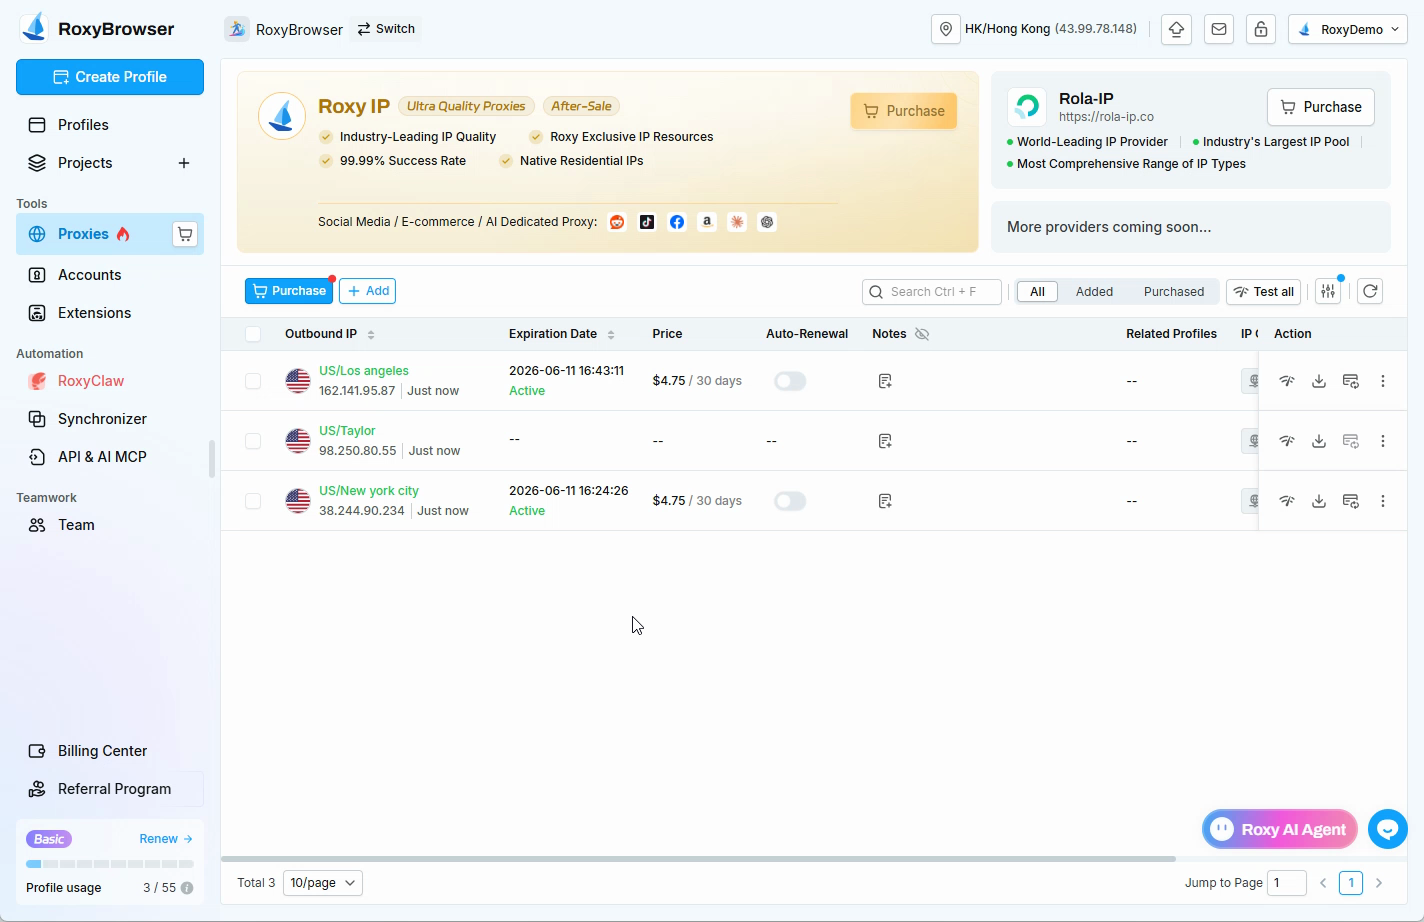The width and height of the screenshot is (1424, 922).
Task: Select all proxies with header checkbox
Action: 253,334
